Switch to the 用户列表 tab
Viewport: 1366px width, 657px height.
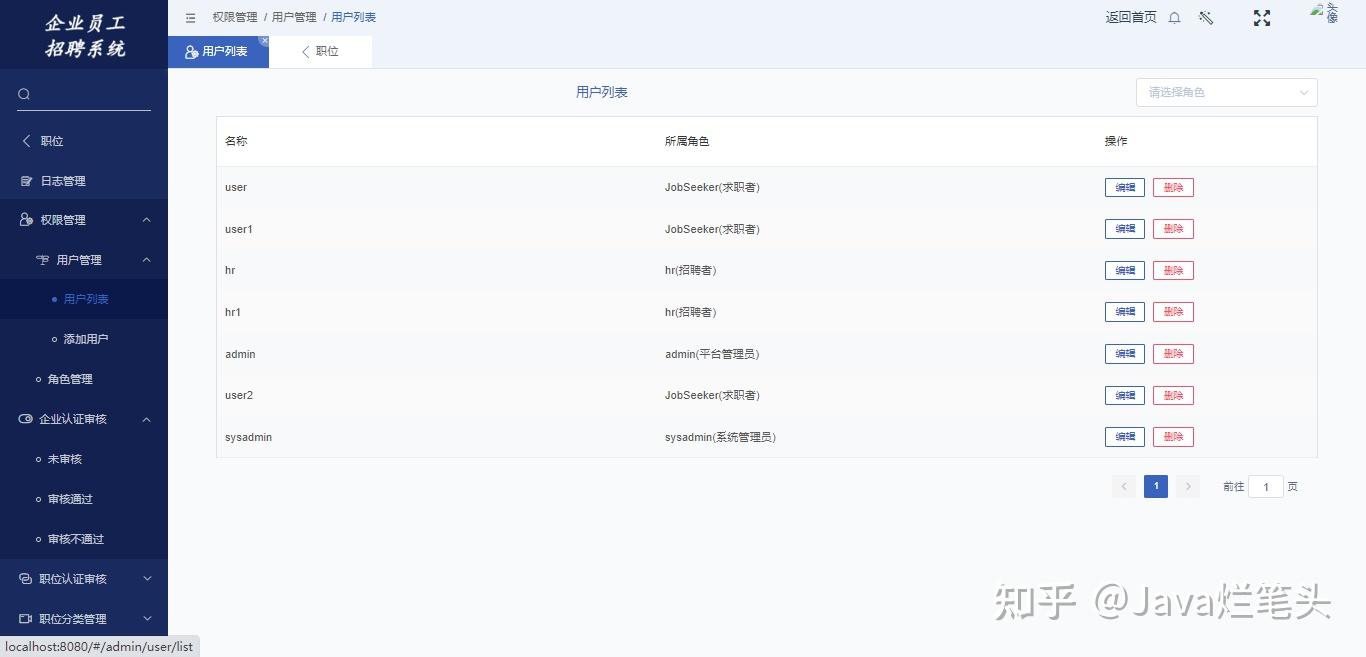click(218, 51)
